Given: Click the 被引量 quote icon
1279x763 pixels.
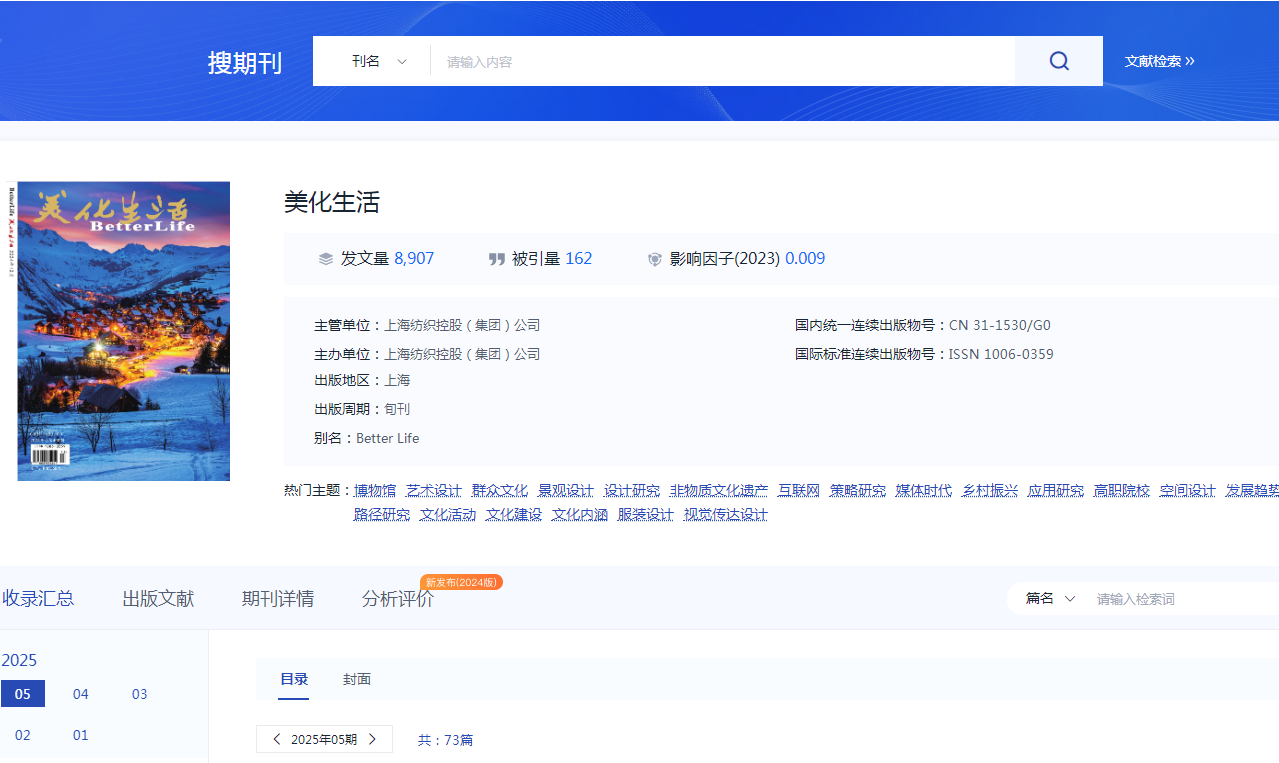Looking at the screenshot, I should [496, 259].
